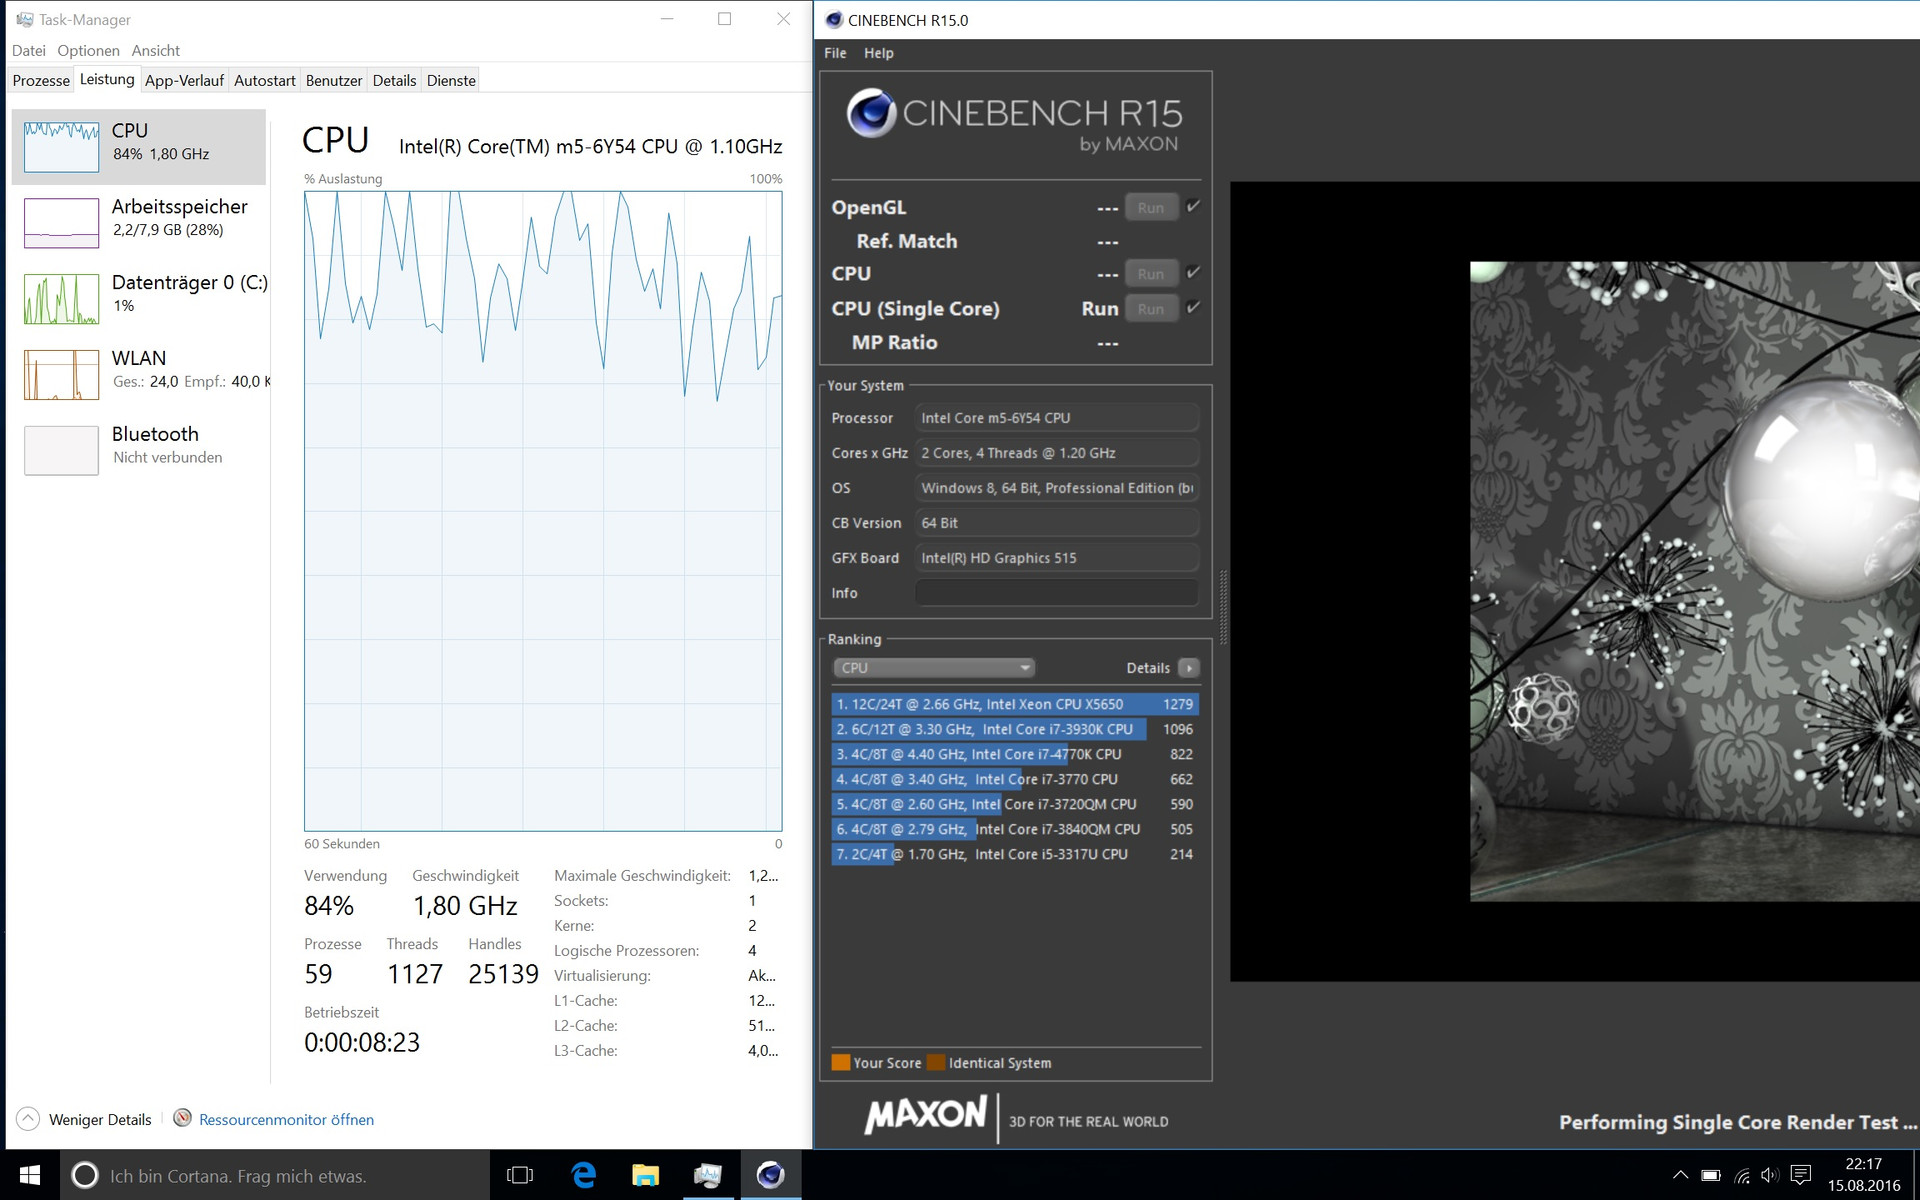Click the volume speaker tray icon
The image size is (1920, 1200).
(1770, 1175)
